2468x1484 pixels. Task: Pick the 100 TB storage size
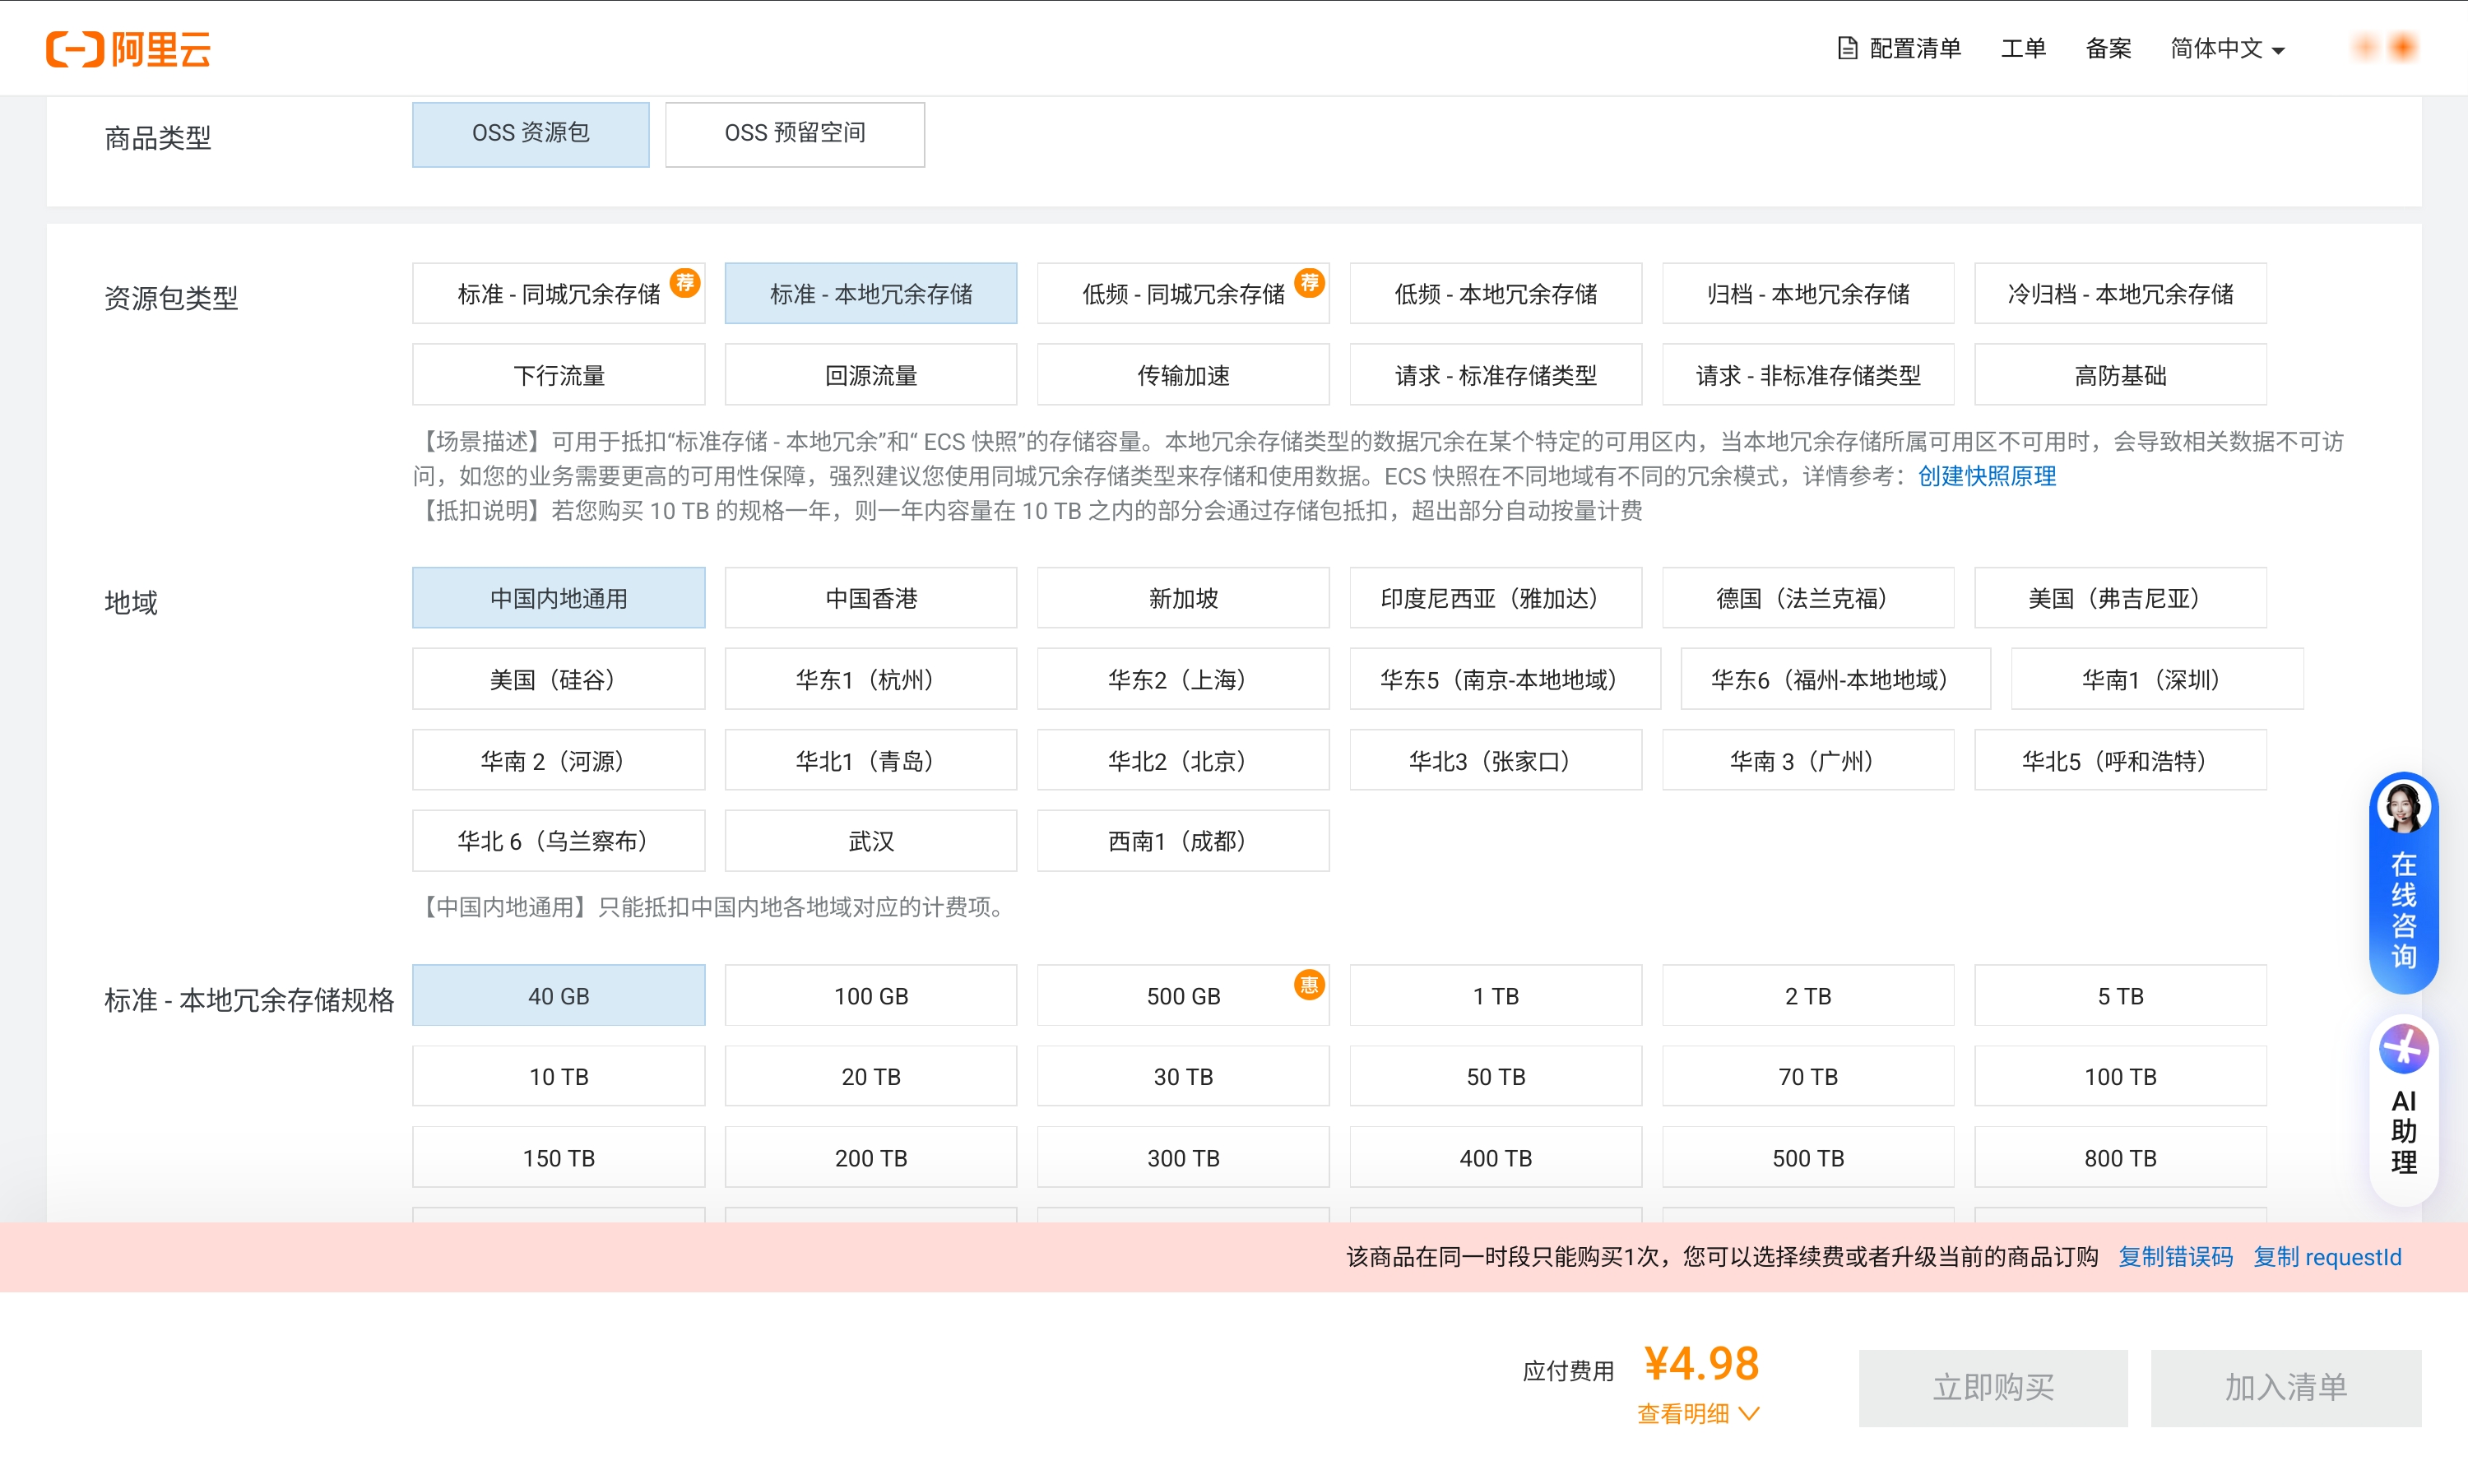tap(2120, 1076)
